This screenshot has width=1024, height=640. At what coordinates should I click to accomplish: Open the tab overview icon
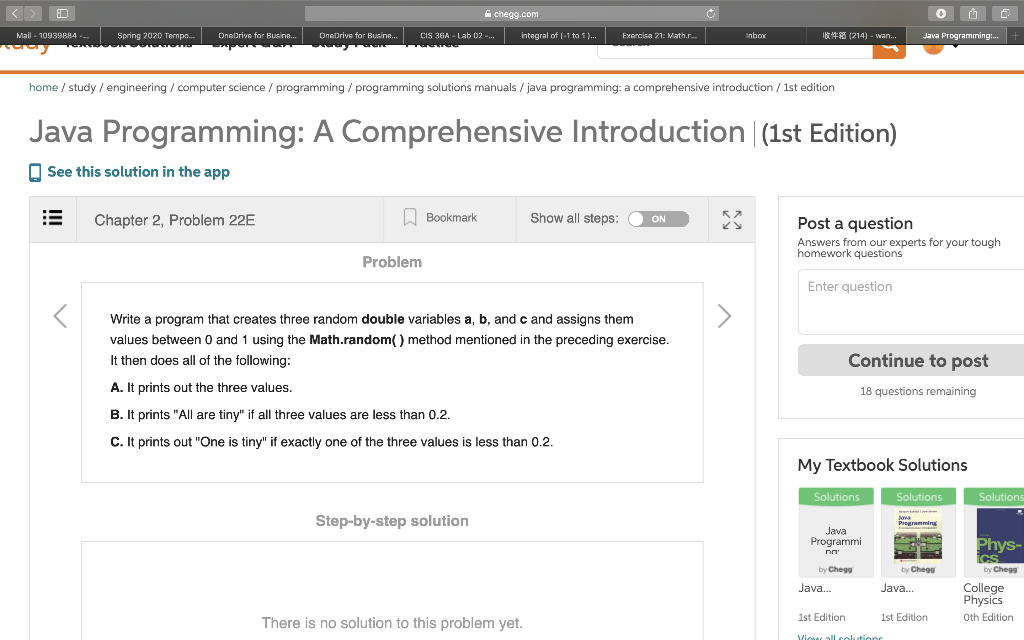point(1004,13)
